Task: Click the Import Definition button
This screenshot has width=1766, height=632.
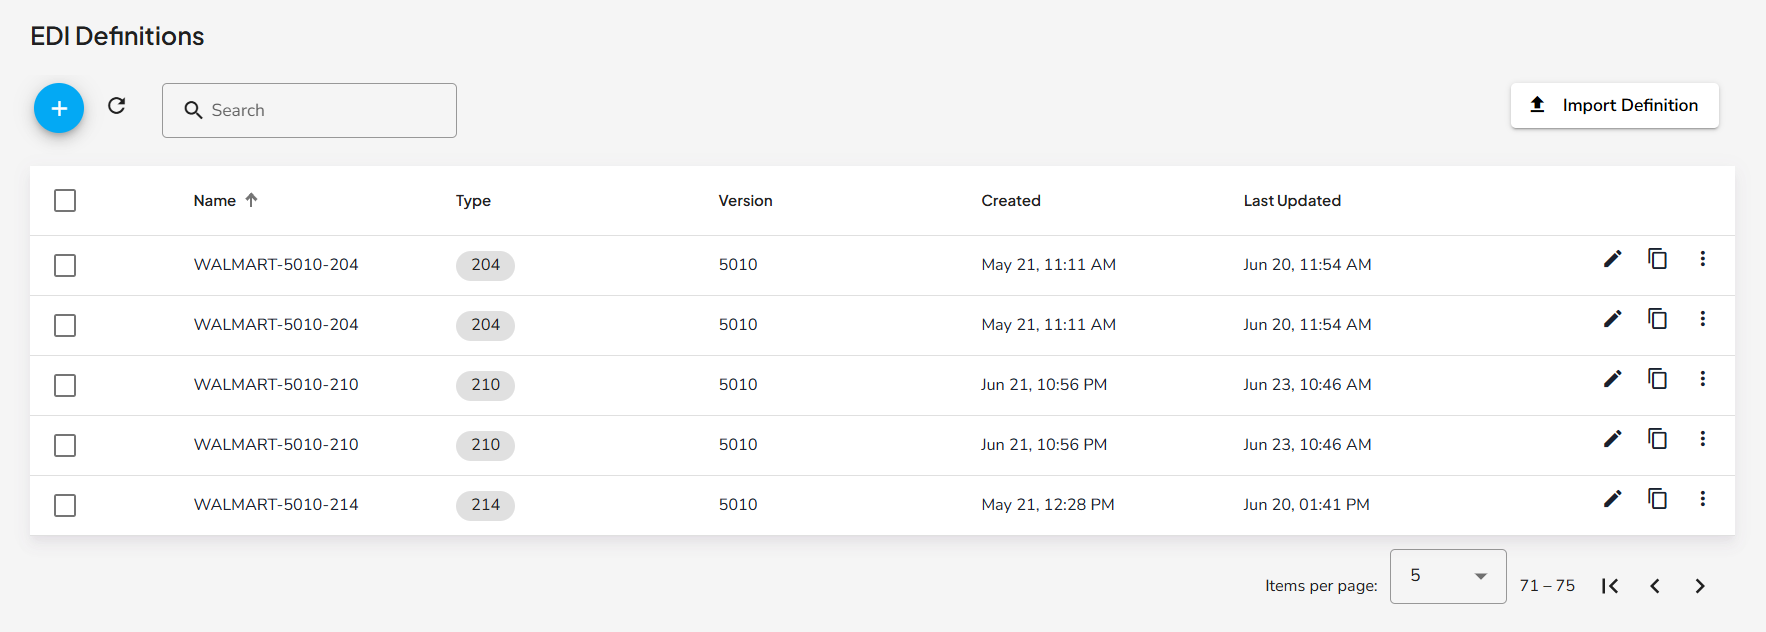Action: (1614, 105)
